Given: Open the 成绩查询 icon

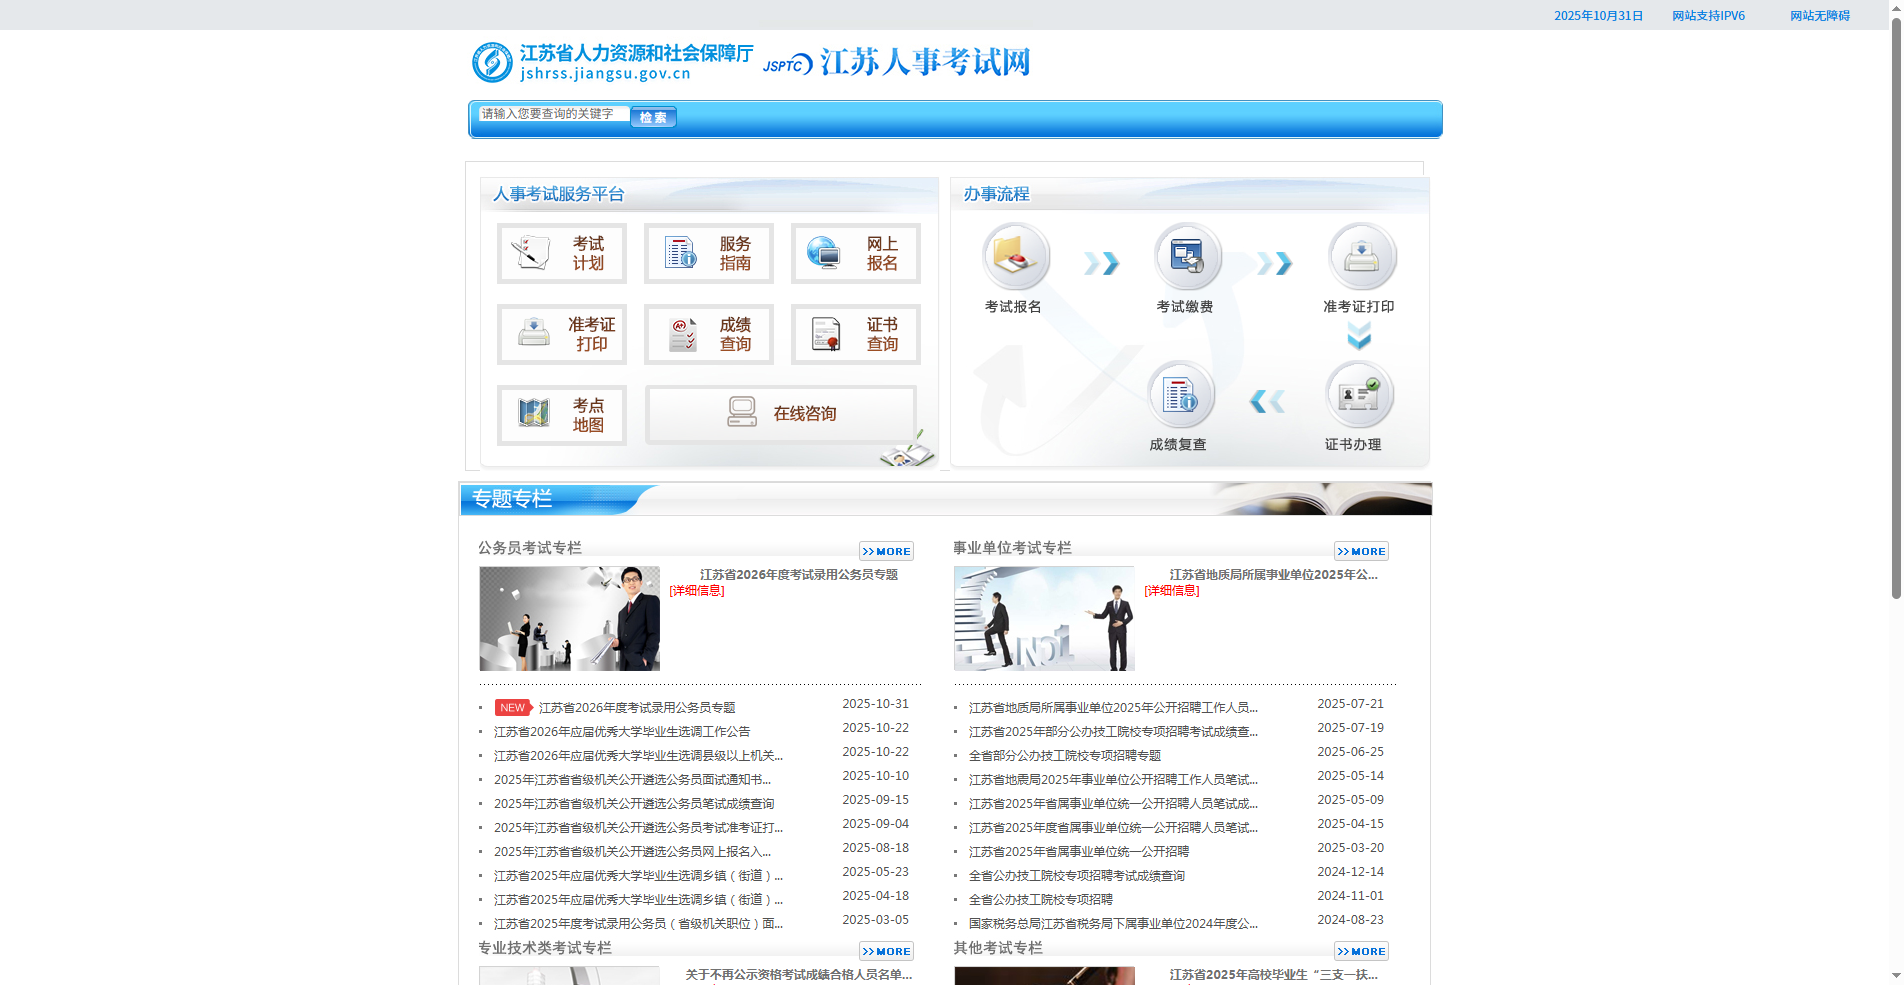Looking at the screenshot, I should pyautogui.click(x=708, y=334).
